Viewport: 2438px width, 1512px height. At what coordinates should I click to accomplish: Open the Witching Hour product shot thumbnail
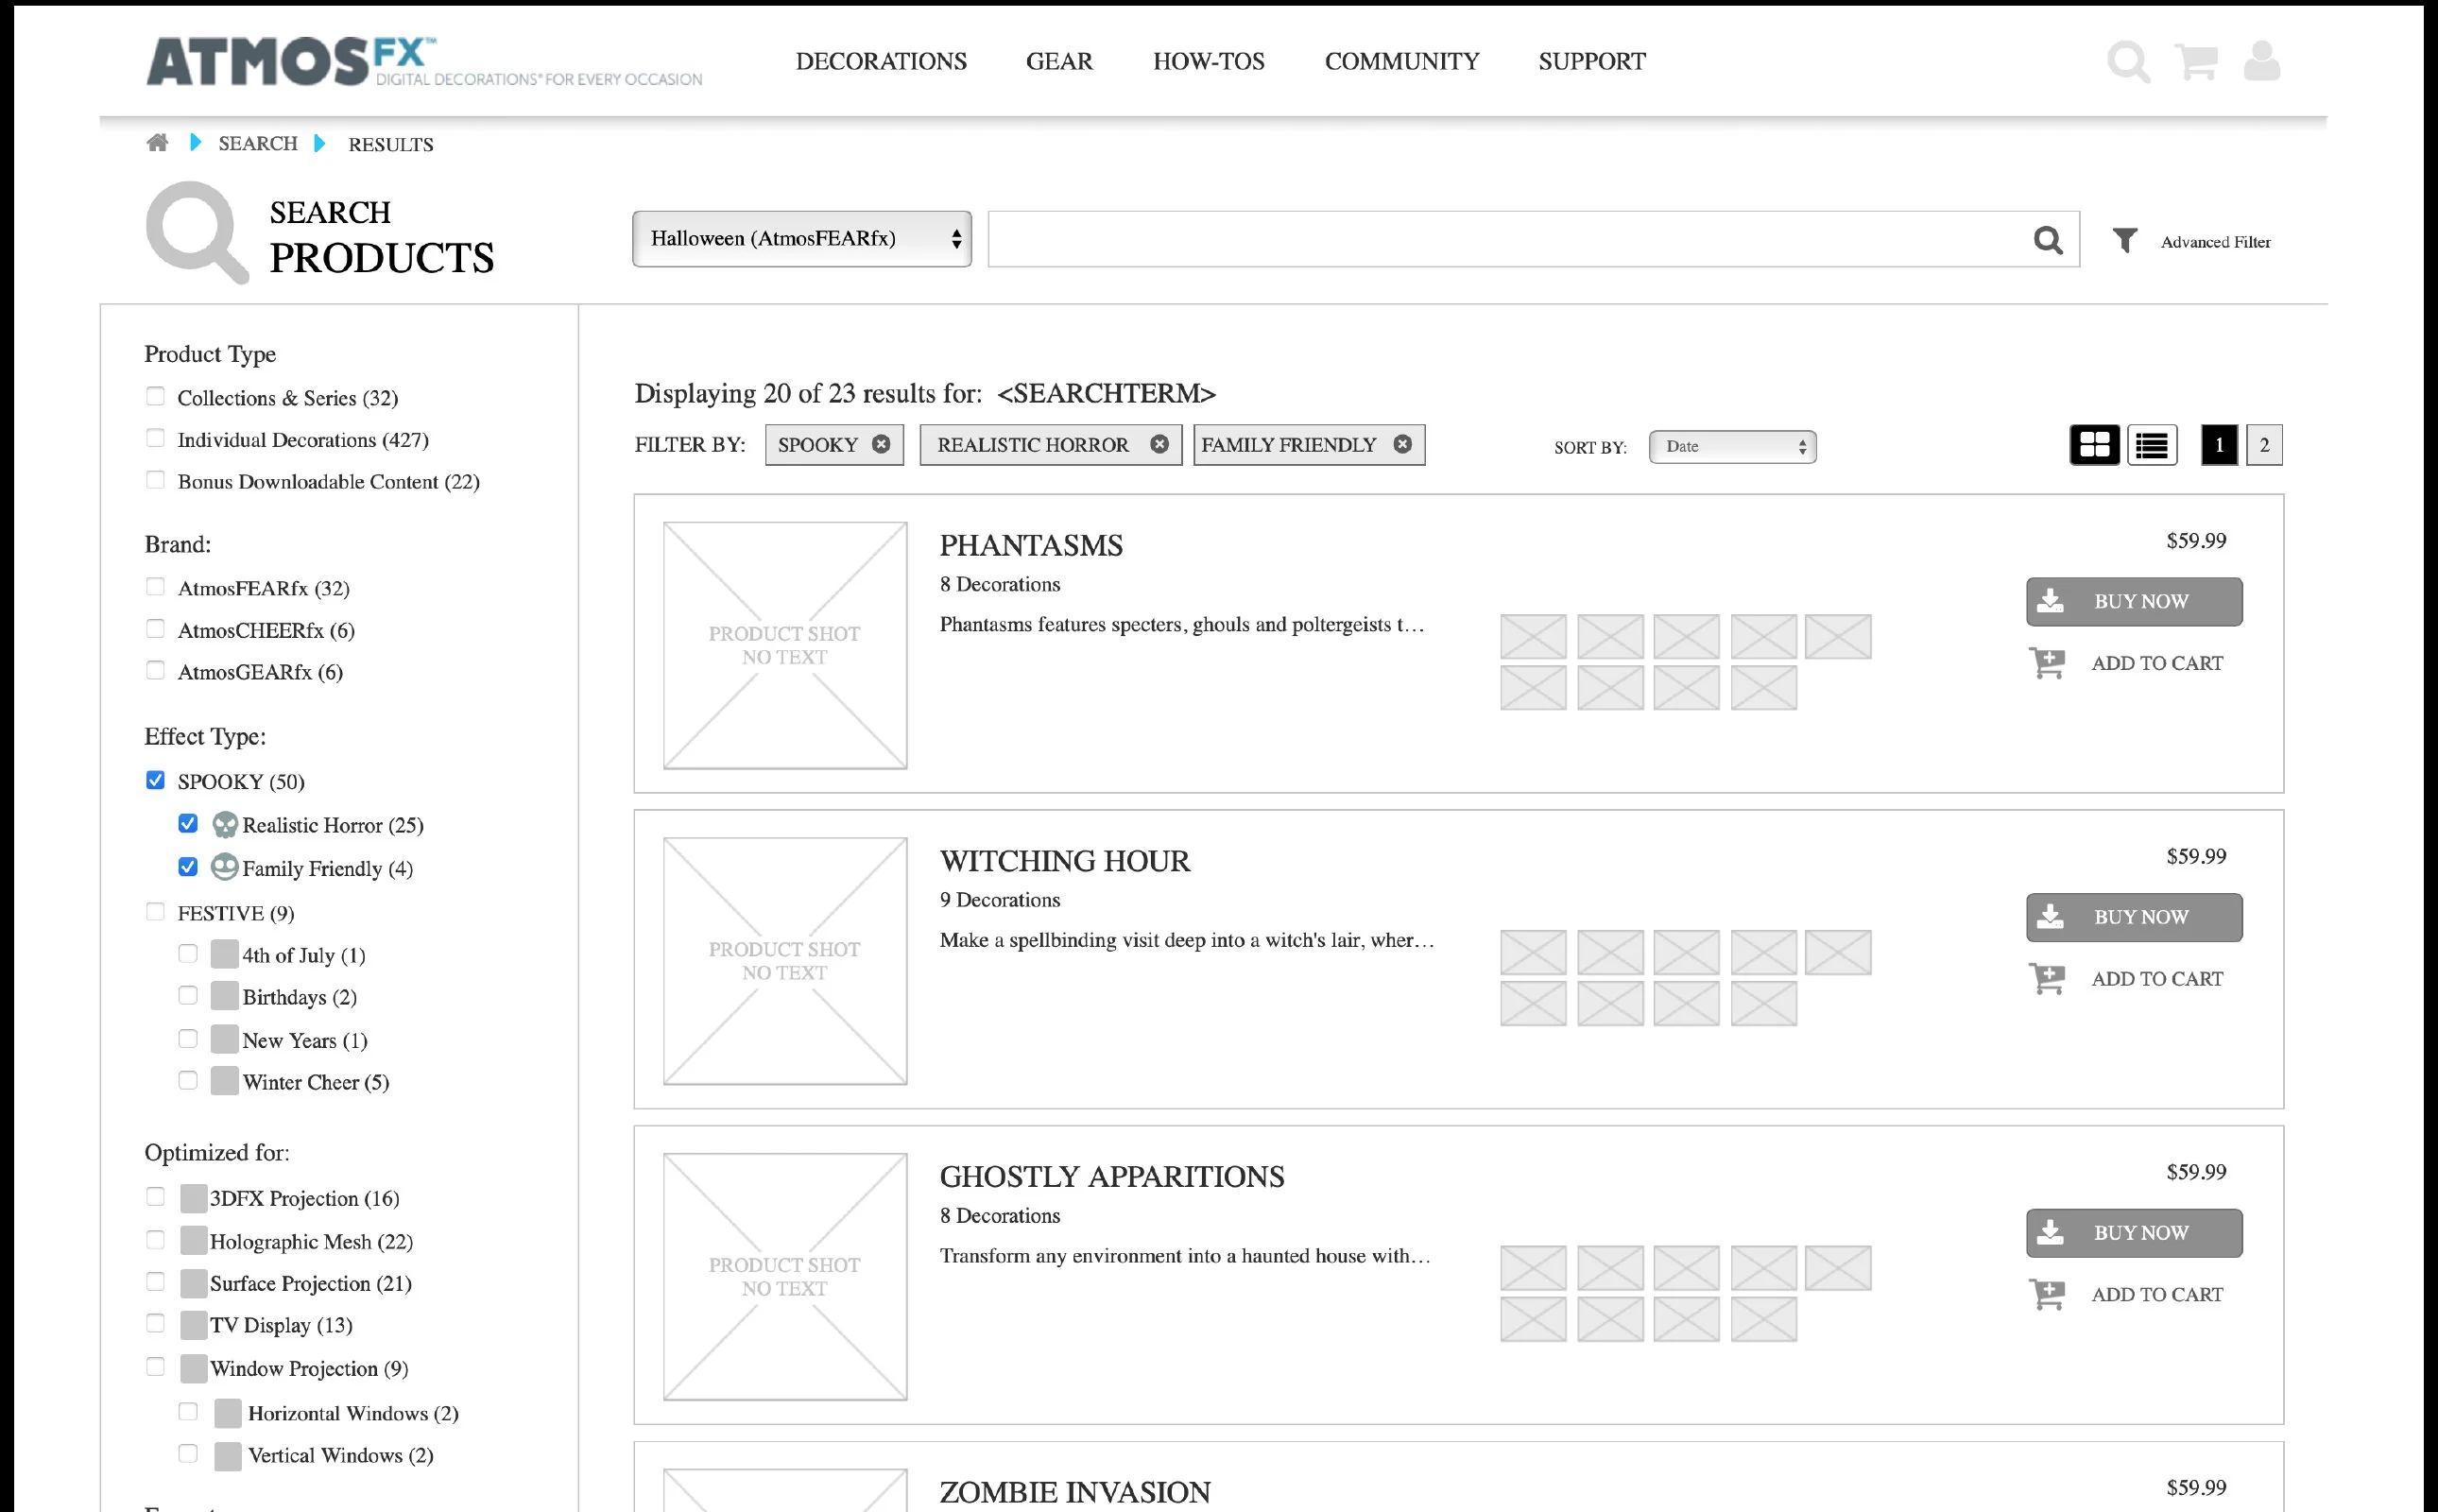[785, 961]
